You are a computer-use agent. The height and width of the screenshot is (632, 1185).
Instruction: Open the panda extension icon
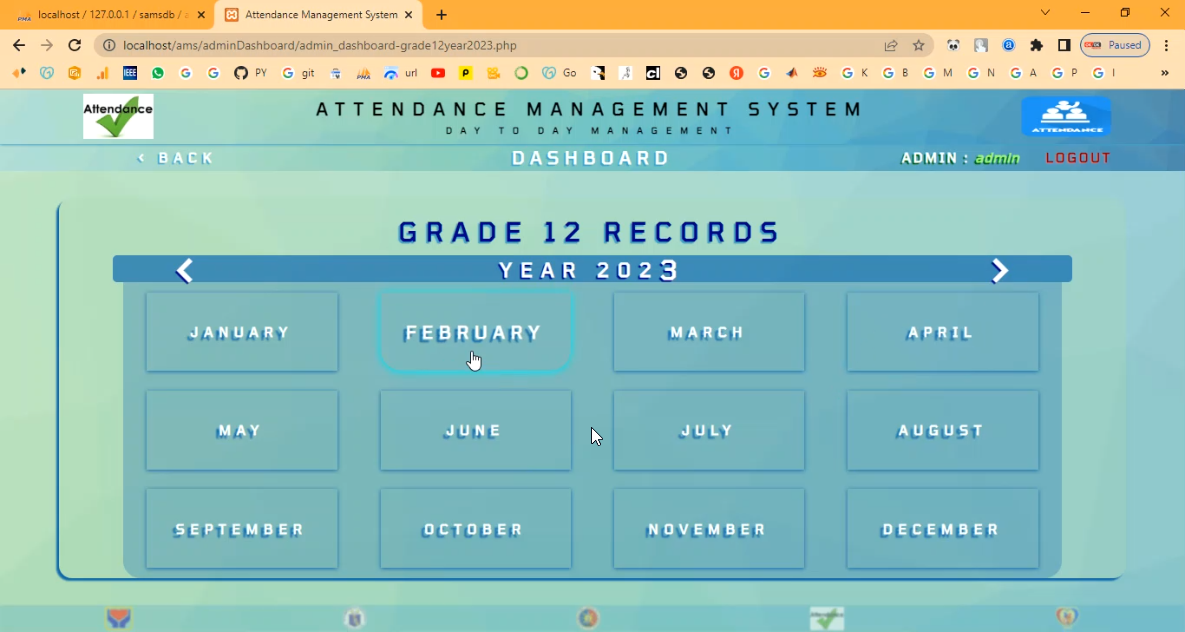[953, 45]
